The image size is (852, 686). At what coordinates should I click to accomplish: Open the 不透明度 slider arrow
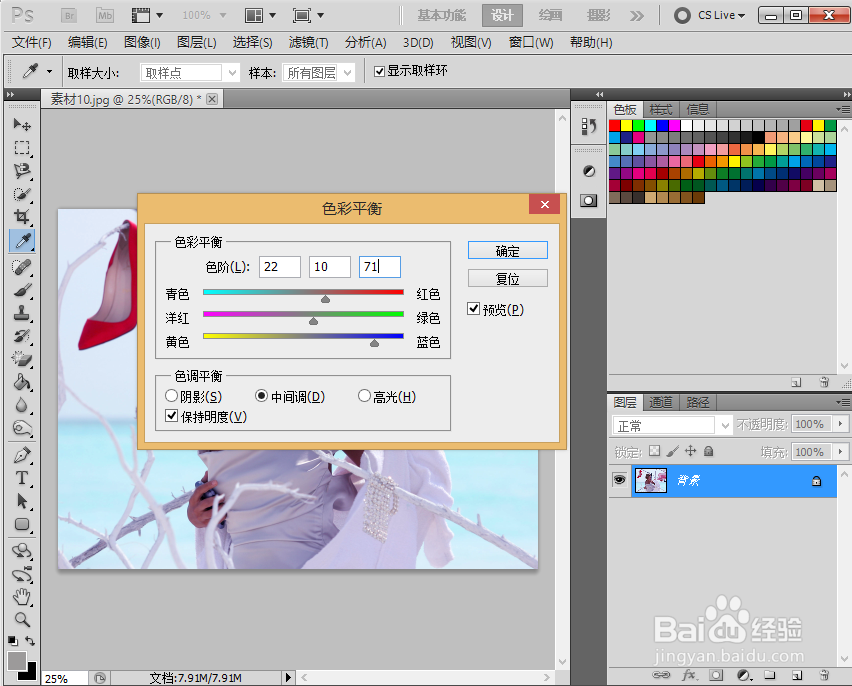point(841,423)
